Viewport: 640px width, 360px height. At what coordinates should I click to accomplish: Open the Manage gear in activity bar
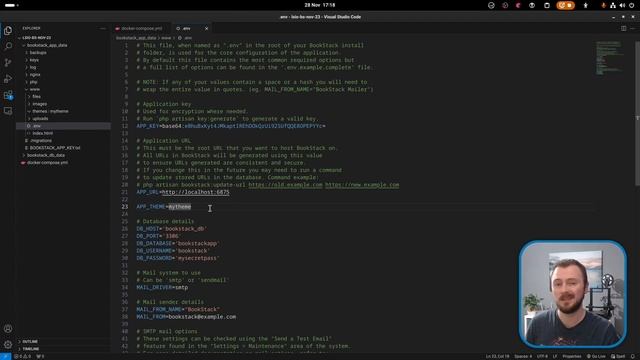point(8,344)
